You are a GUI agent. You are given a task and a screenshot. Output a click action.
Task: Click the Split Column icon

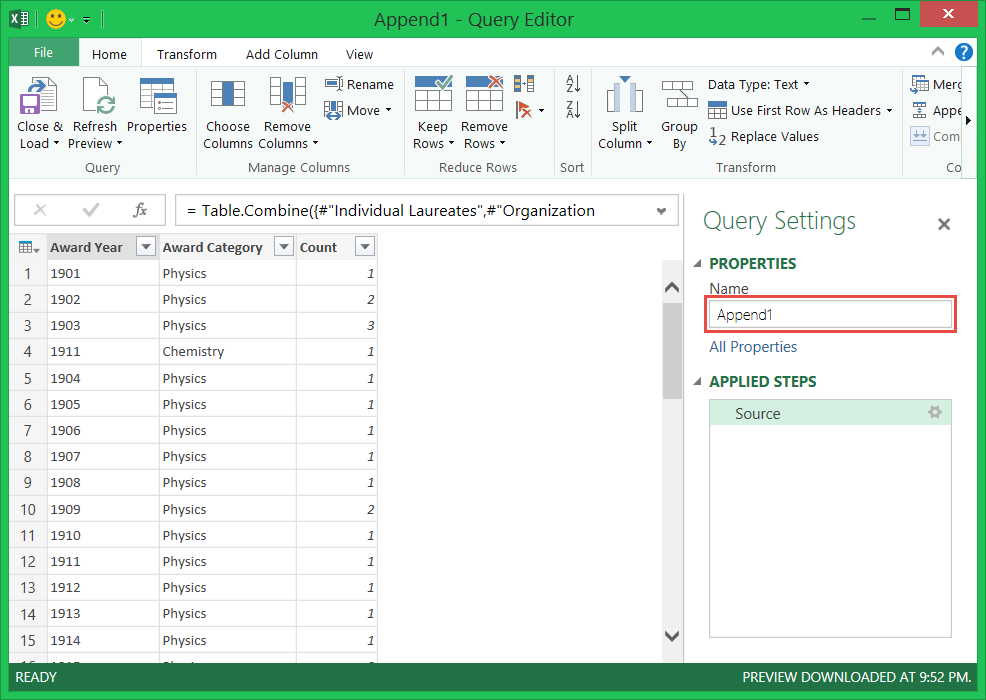625,96
